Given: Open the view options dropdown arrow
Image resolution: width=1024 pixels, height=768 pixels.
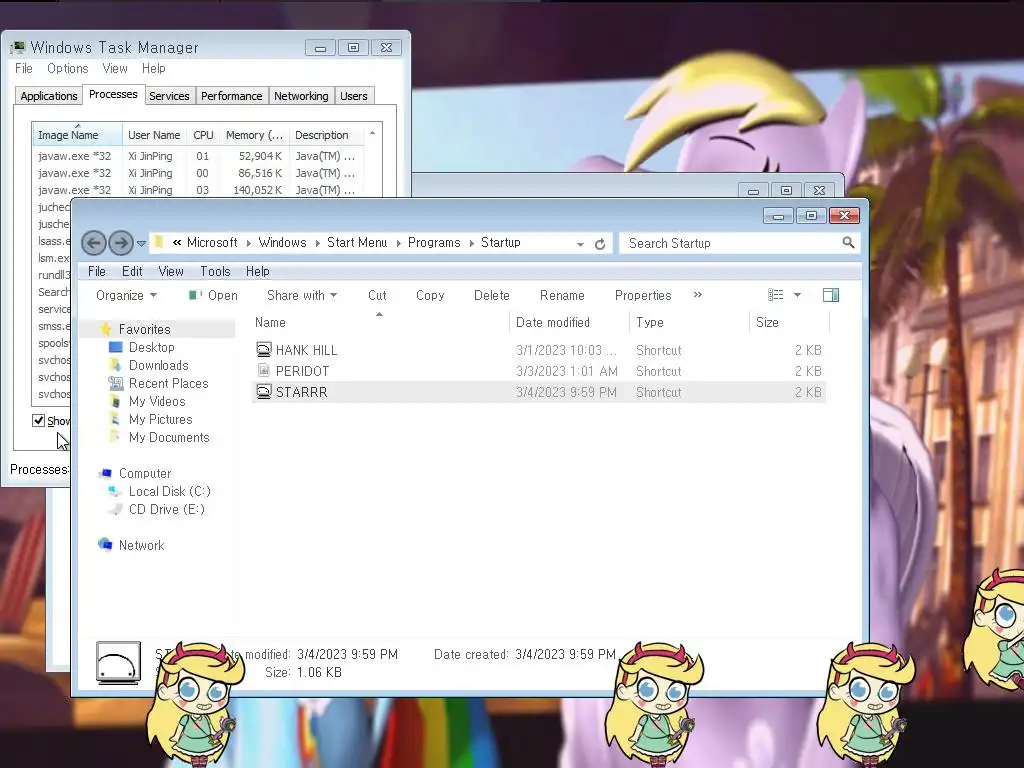Looking at the screenshot, I should pos(797,295).
